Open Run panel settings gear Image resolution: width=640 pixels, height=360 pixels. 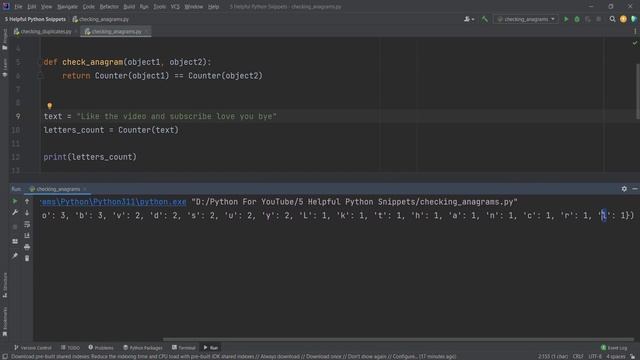(624, 189)
